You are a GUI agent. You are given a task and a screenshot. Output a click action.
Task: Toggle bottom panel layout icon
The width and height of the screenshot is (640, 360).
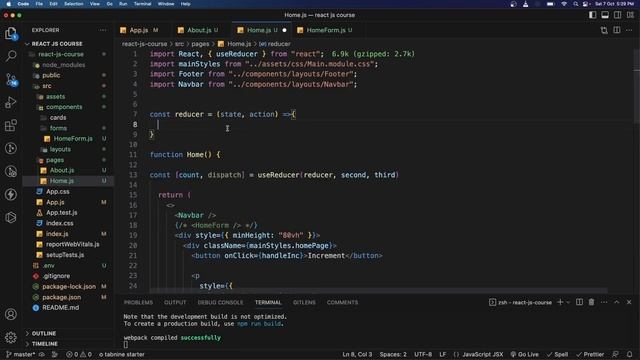605,15
